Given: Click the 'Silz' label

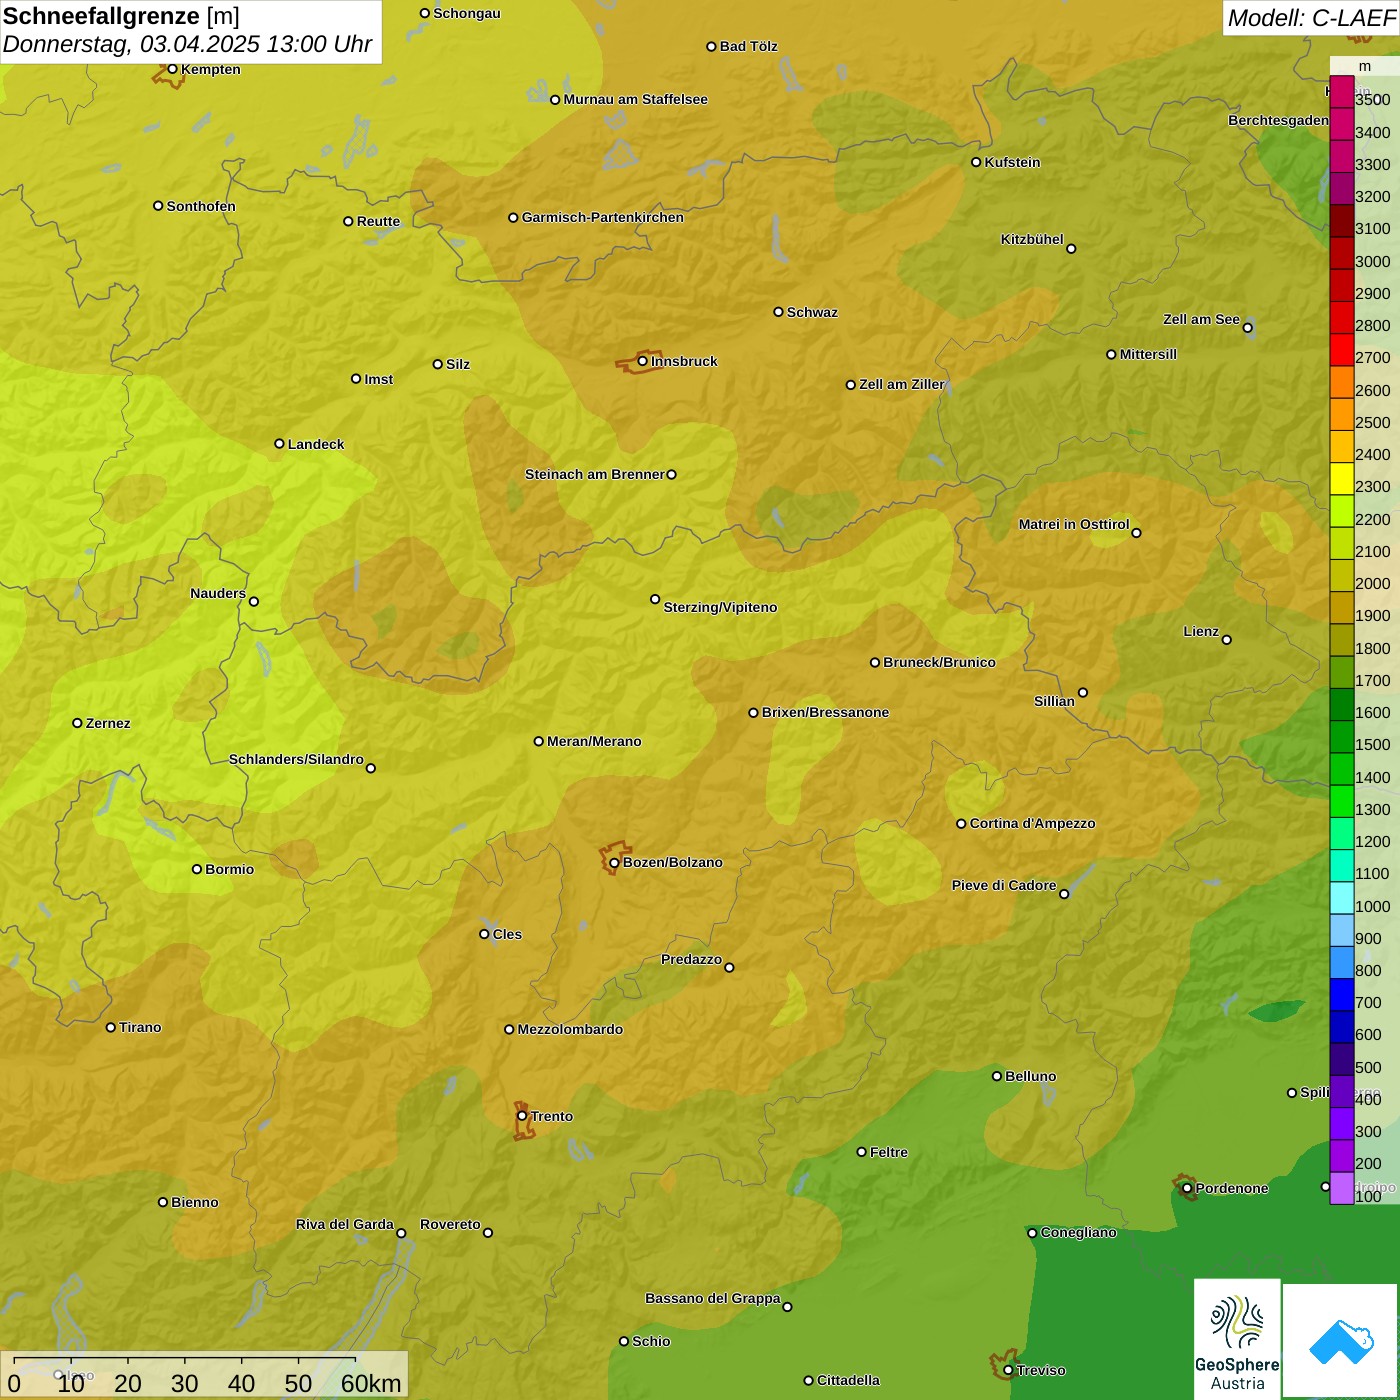Looking at the screenshot, I should tap(458, 364).
